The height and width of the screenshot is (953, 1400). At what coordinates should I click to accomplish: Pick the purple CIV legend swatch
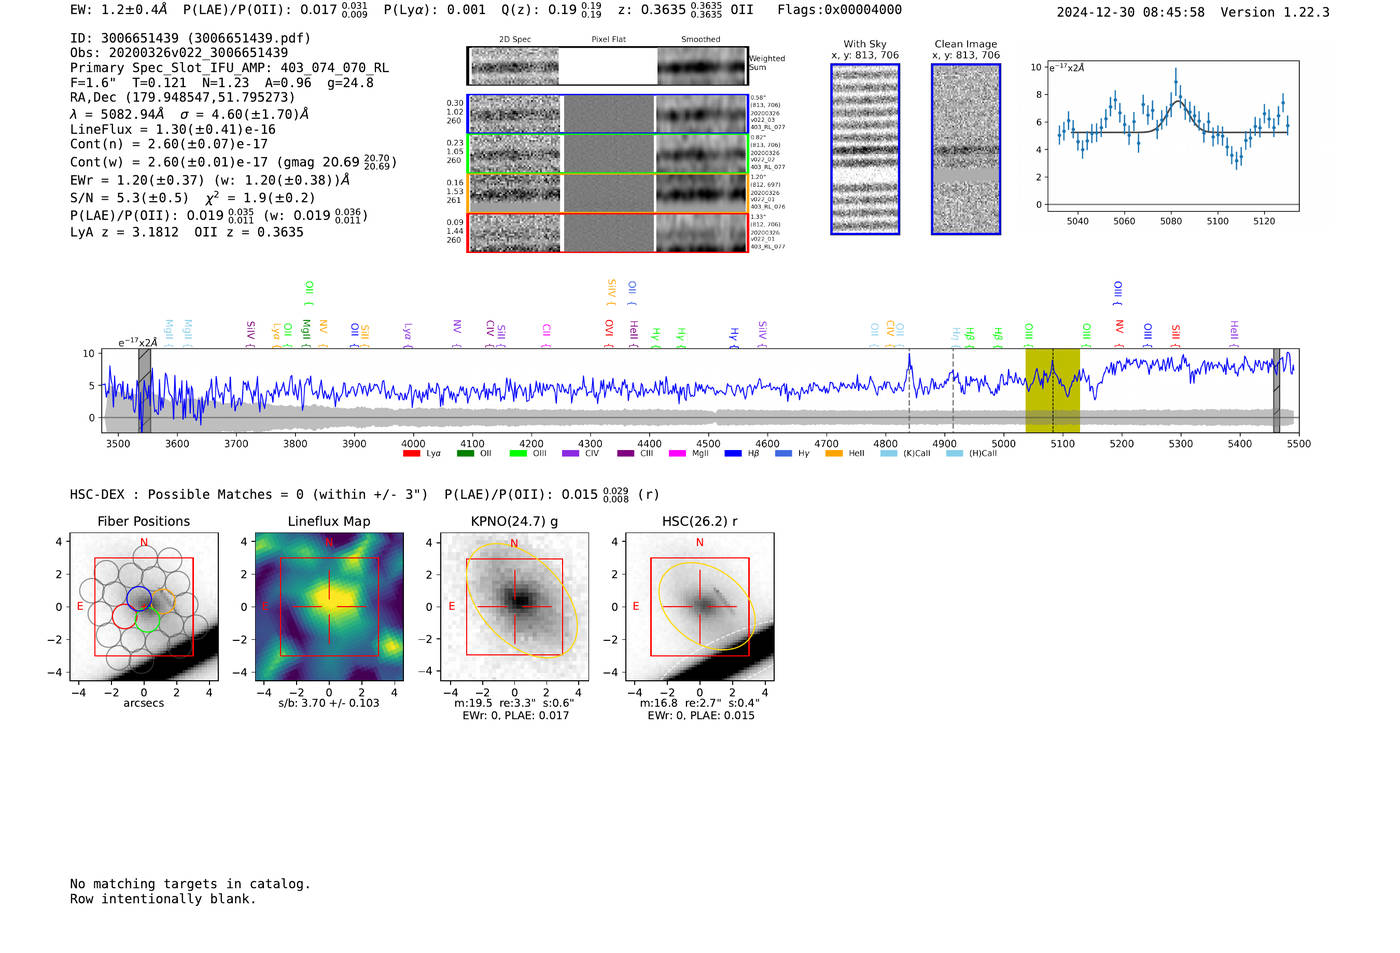(x=570, y=454)
